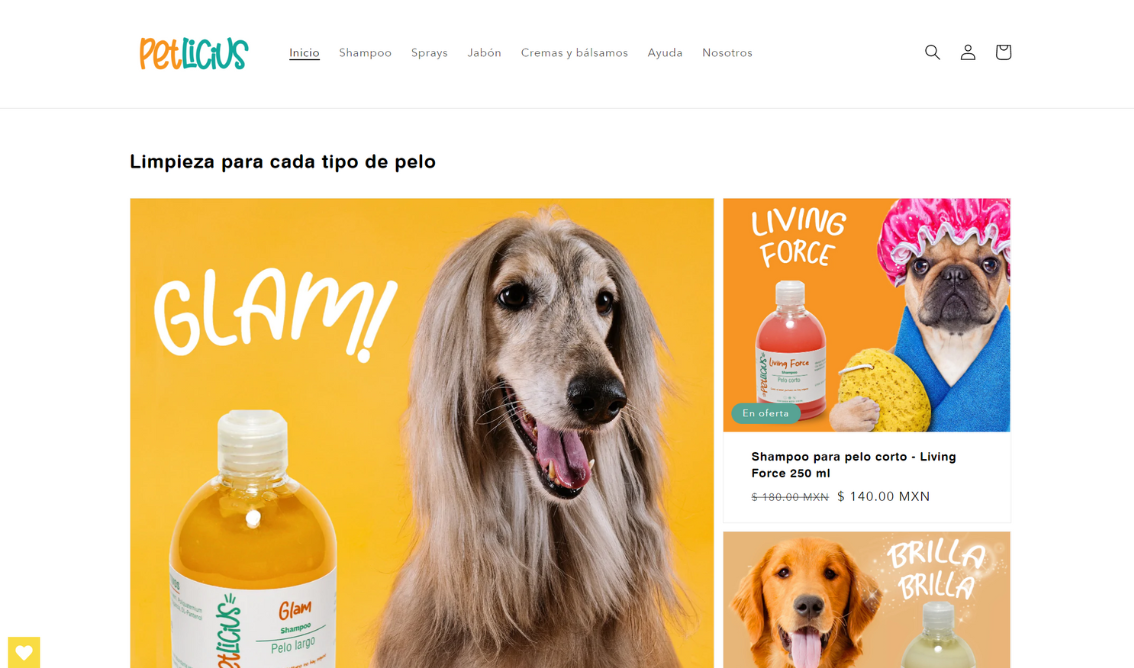This screenshot has height=668, width=1134.
Task: Click the crossed-out $180.00 MXN price
Action: tap(790, 497)
